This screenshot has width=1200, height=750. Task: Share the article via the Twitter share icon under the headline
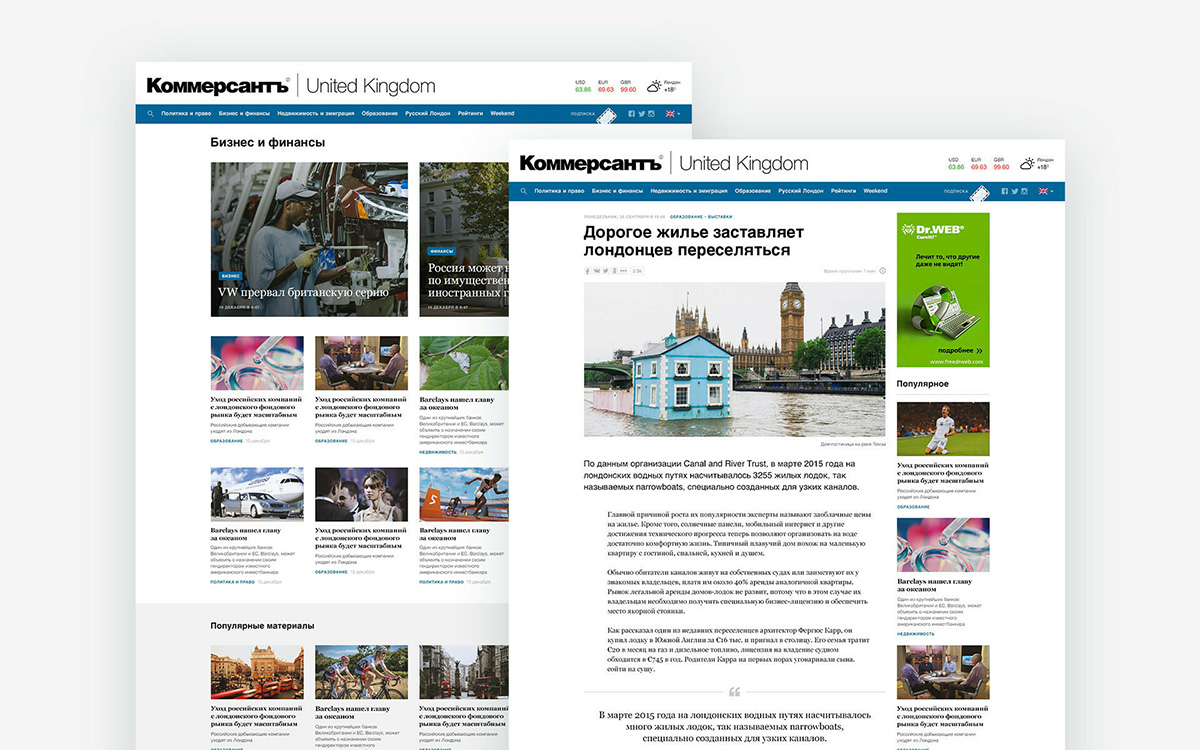click(605, 271)
